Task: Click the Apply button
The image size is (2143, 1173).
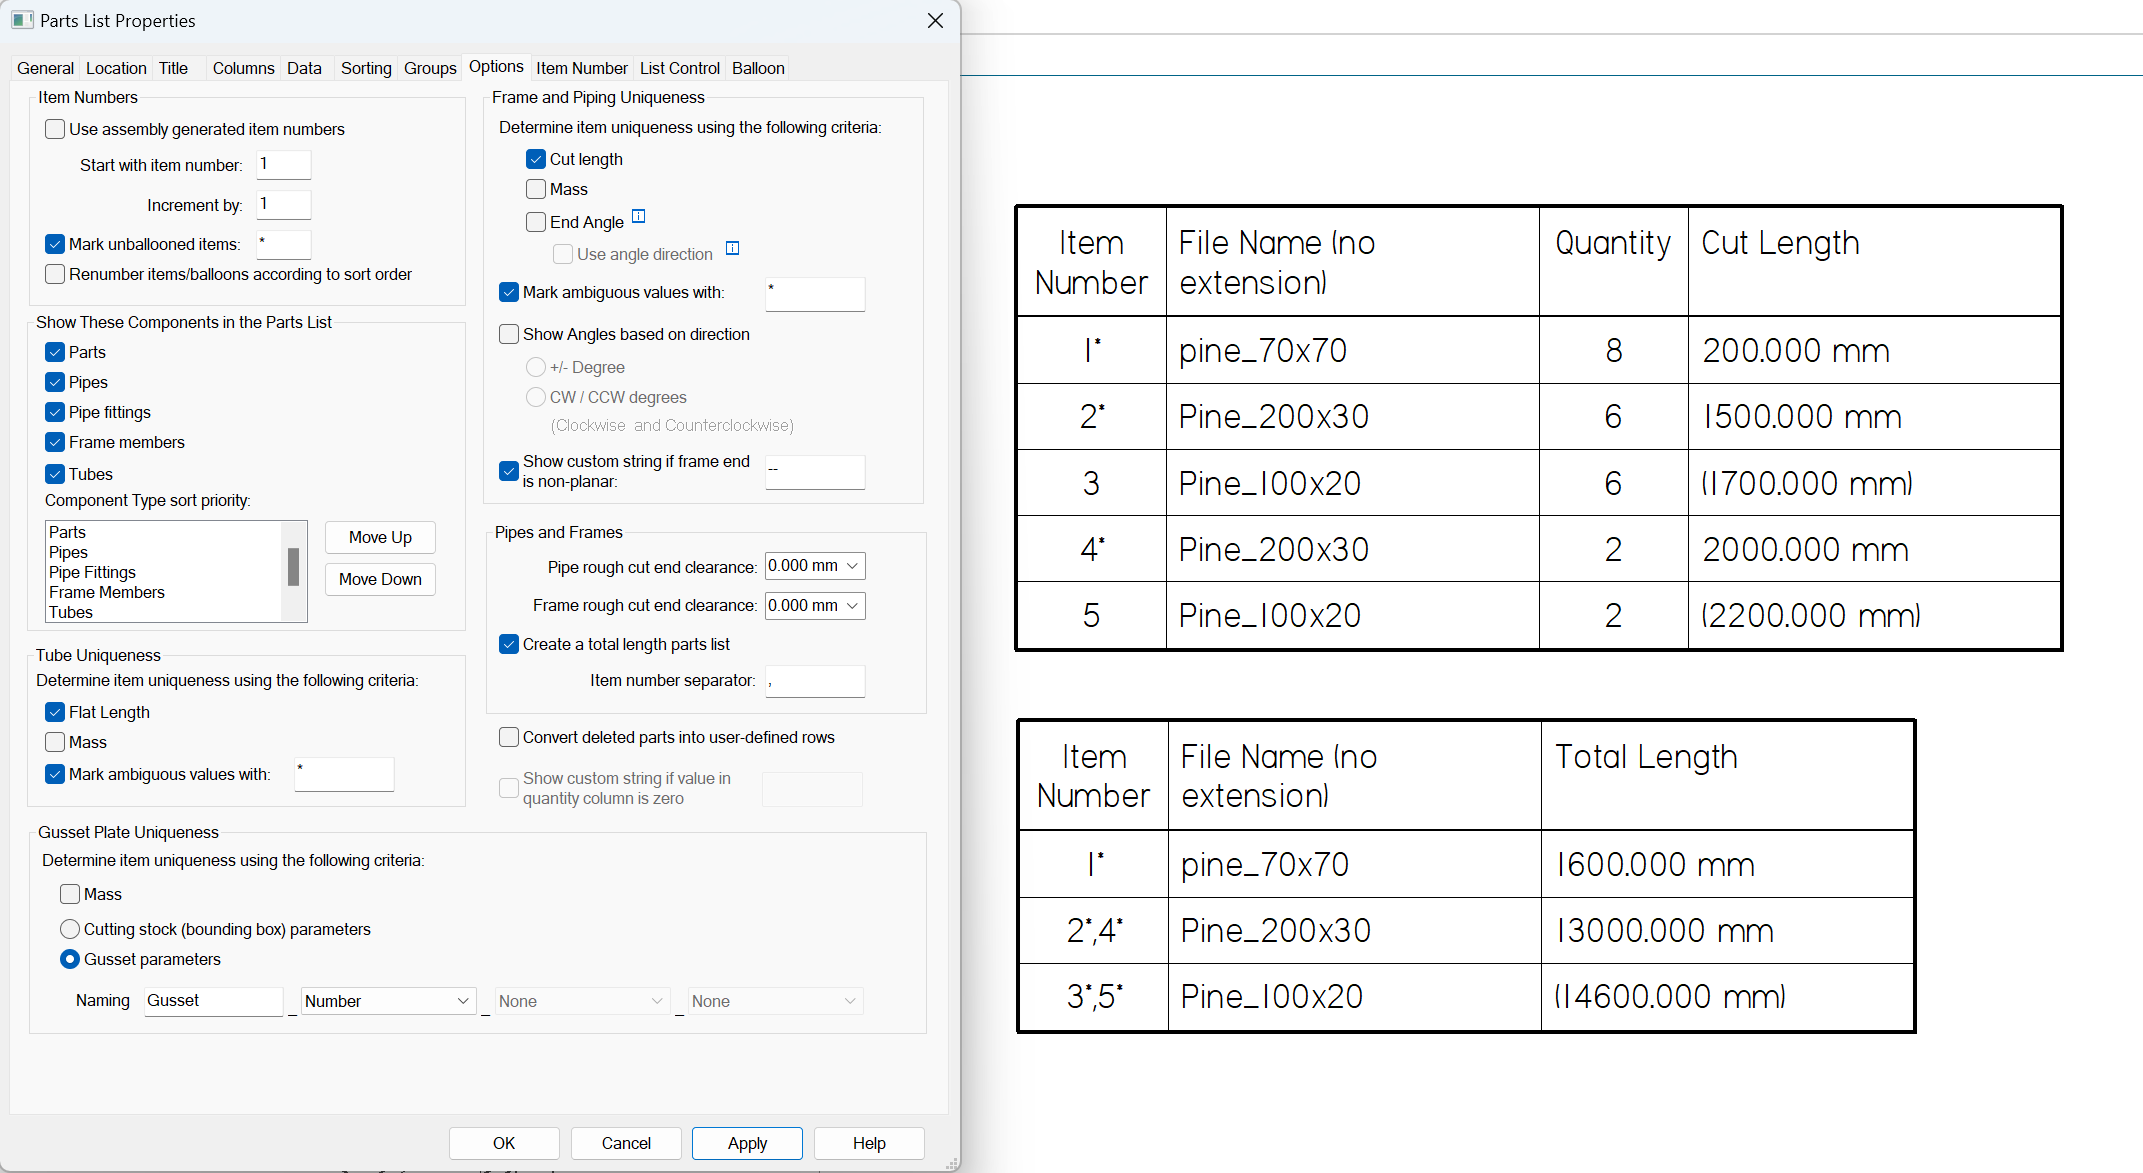Action: [x=747, y=1143]
